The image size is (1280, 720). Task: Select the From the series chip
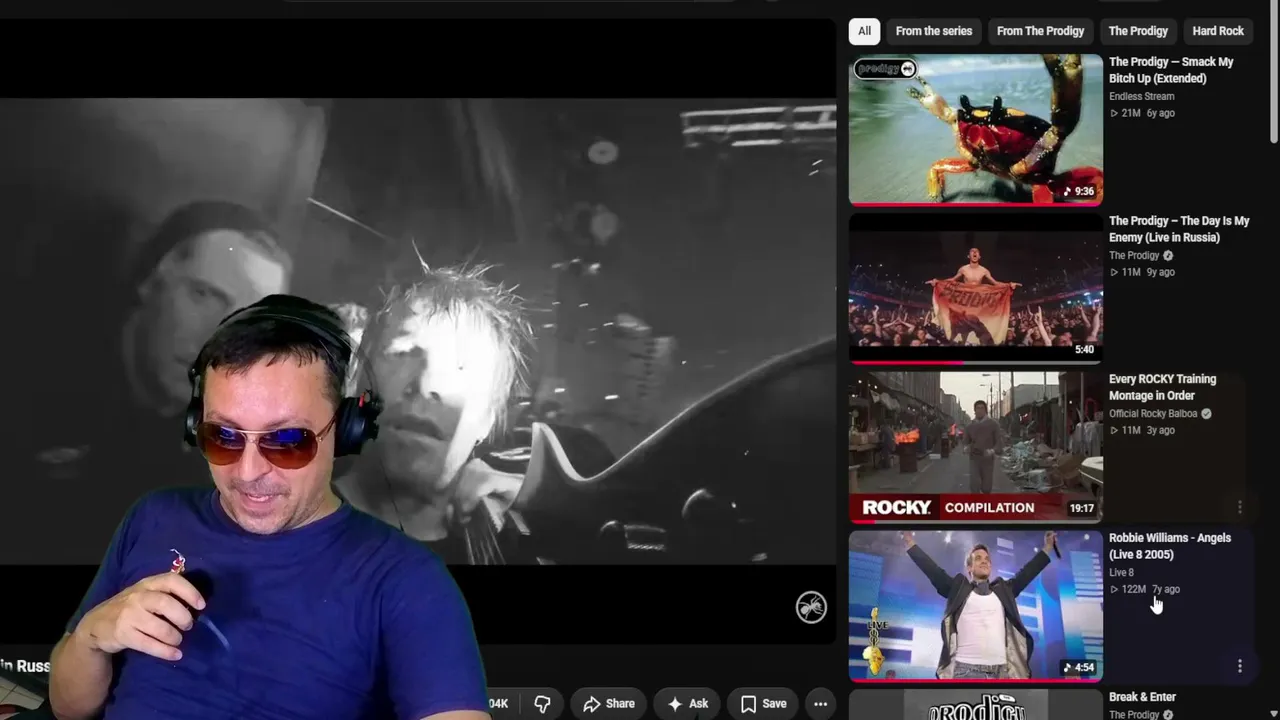tap(934, 31)
